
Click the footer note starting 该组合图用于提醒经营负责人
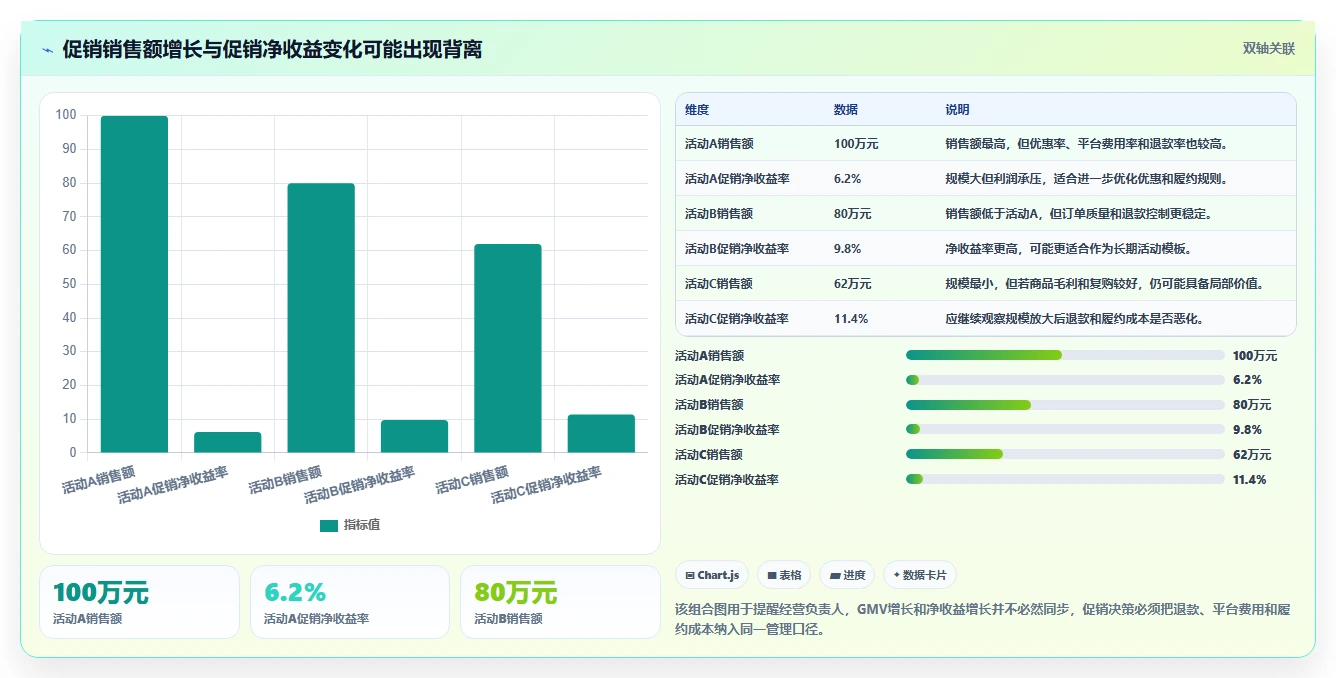[983, 619]
